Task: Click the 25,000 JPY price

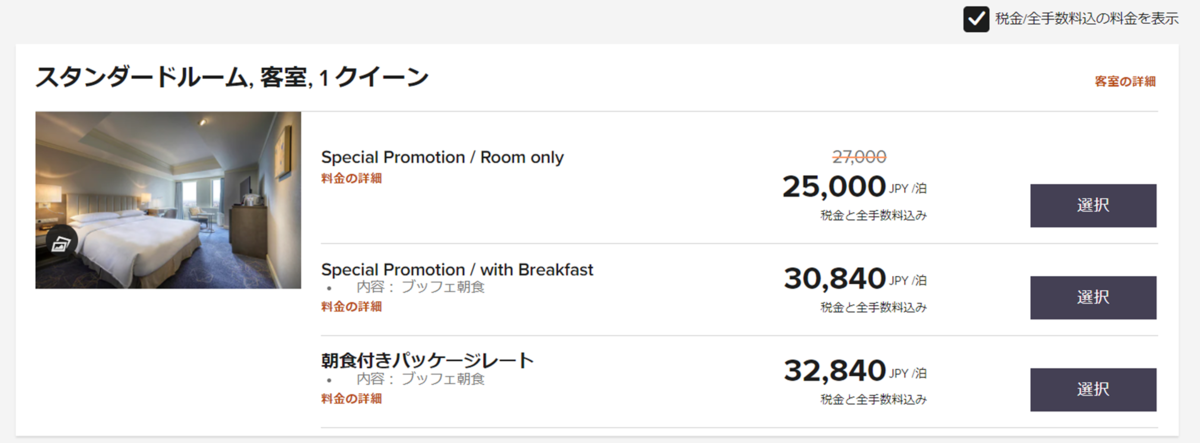Action: [x=834, y=186]
